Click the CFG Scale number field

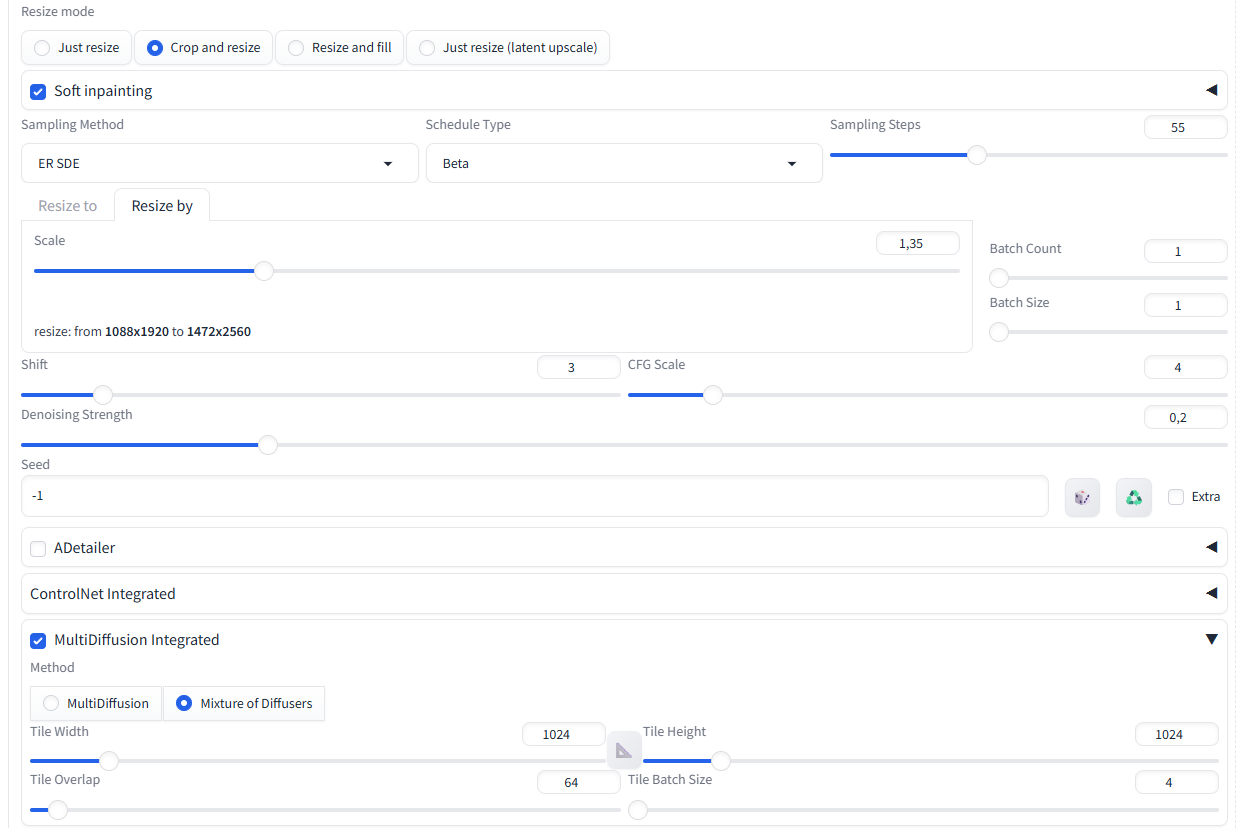click(x=1186, y=367)
